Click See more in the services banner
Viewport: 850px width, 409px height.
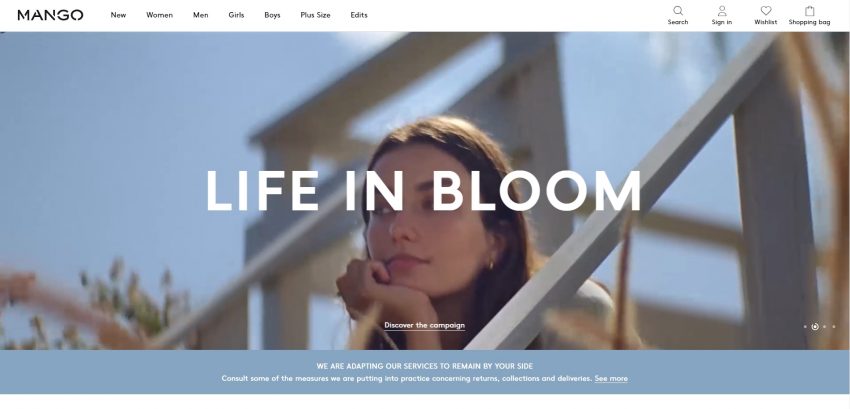[611, 379]
